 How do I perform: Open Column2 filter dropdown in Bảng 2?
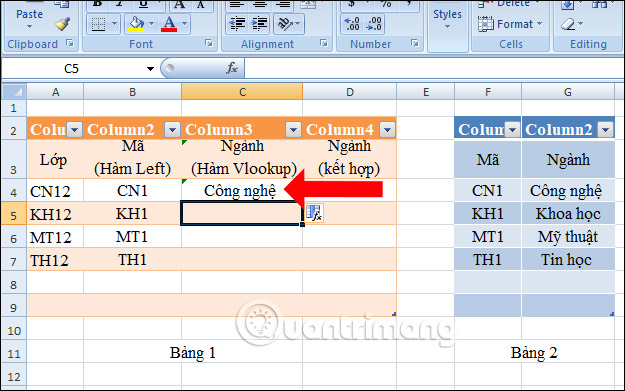point(606,130)
